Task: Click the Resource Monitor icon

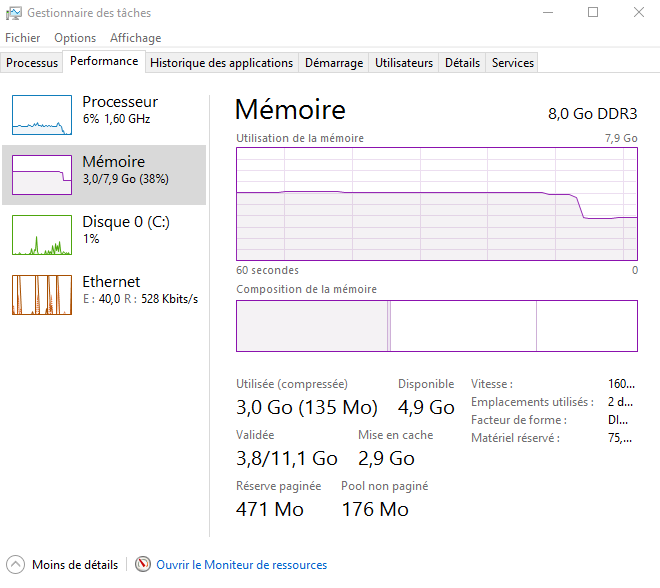Action: [143, 565]
